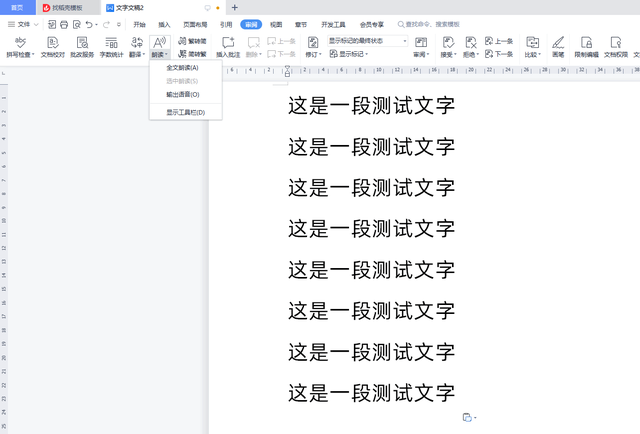This screenshot has height=434, width=640.
Task: Switch to the 首页 home tab
Action: click(x=18, y=8)
